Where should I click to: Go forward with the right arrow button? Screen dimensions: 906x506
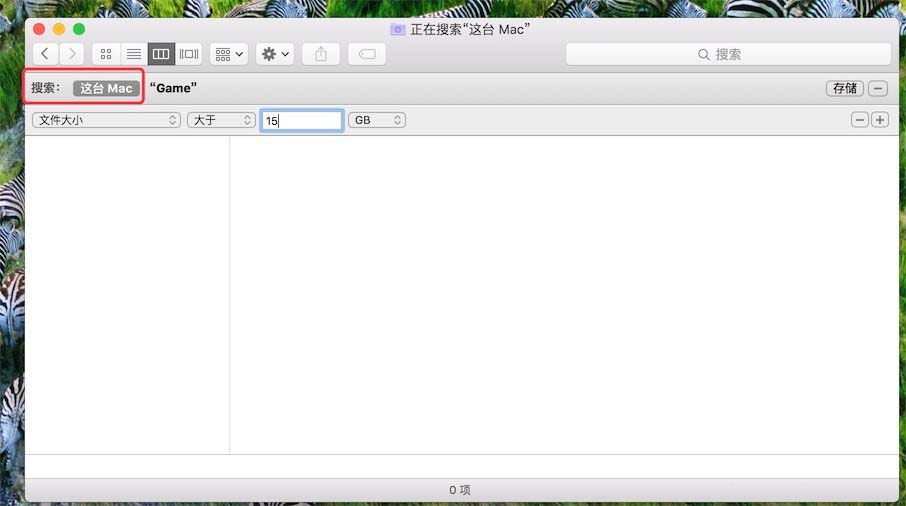click(x=72, y=54)
